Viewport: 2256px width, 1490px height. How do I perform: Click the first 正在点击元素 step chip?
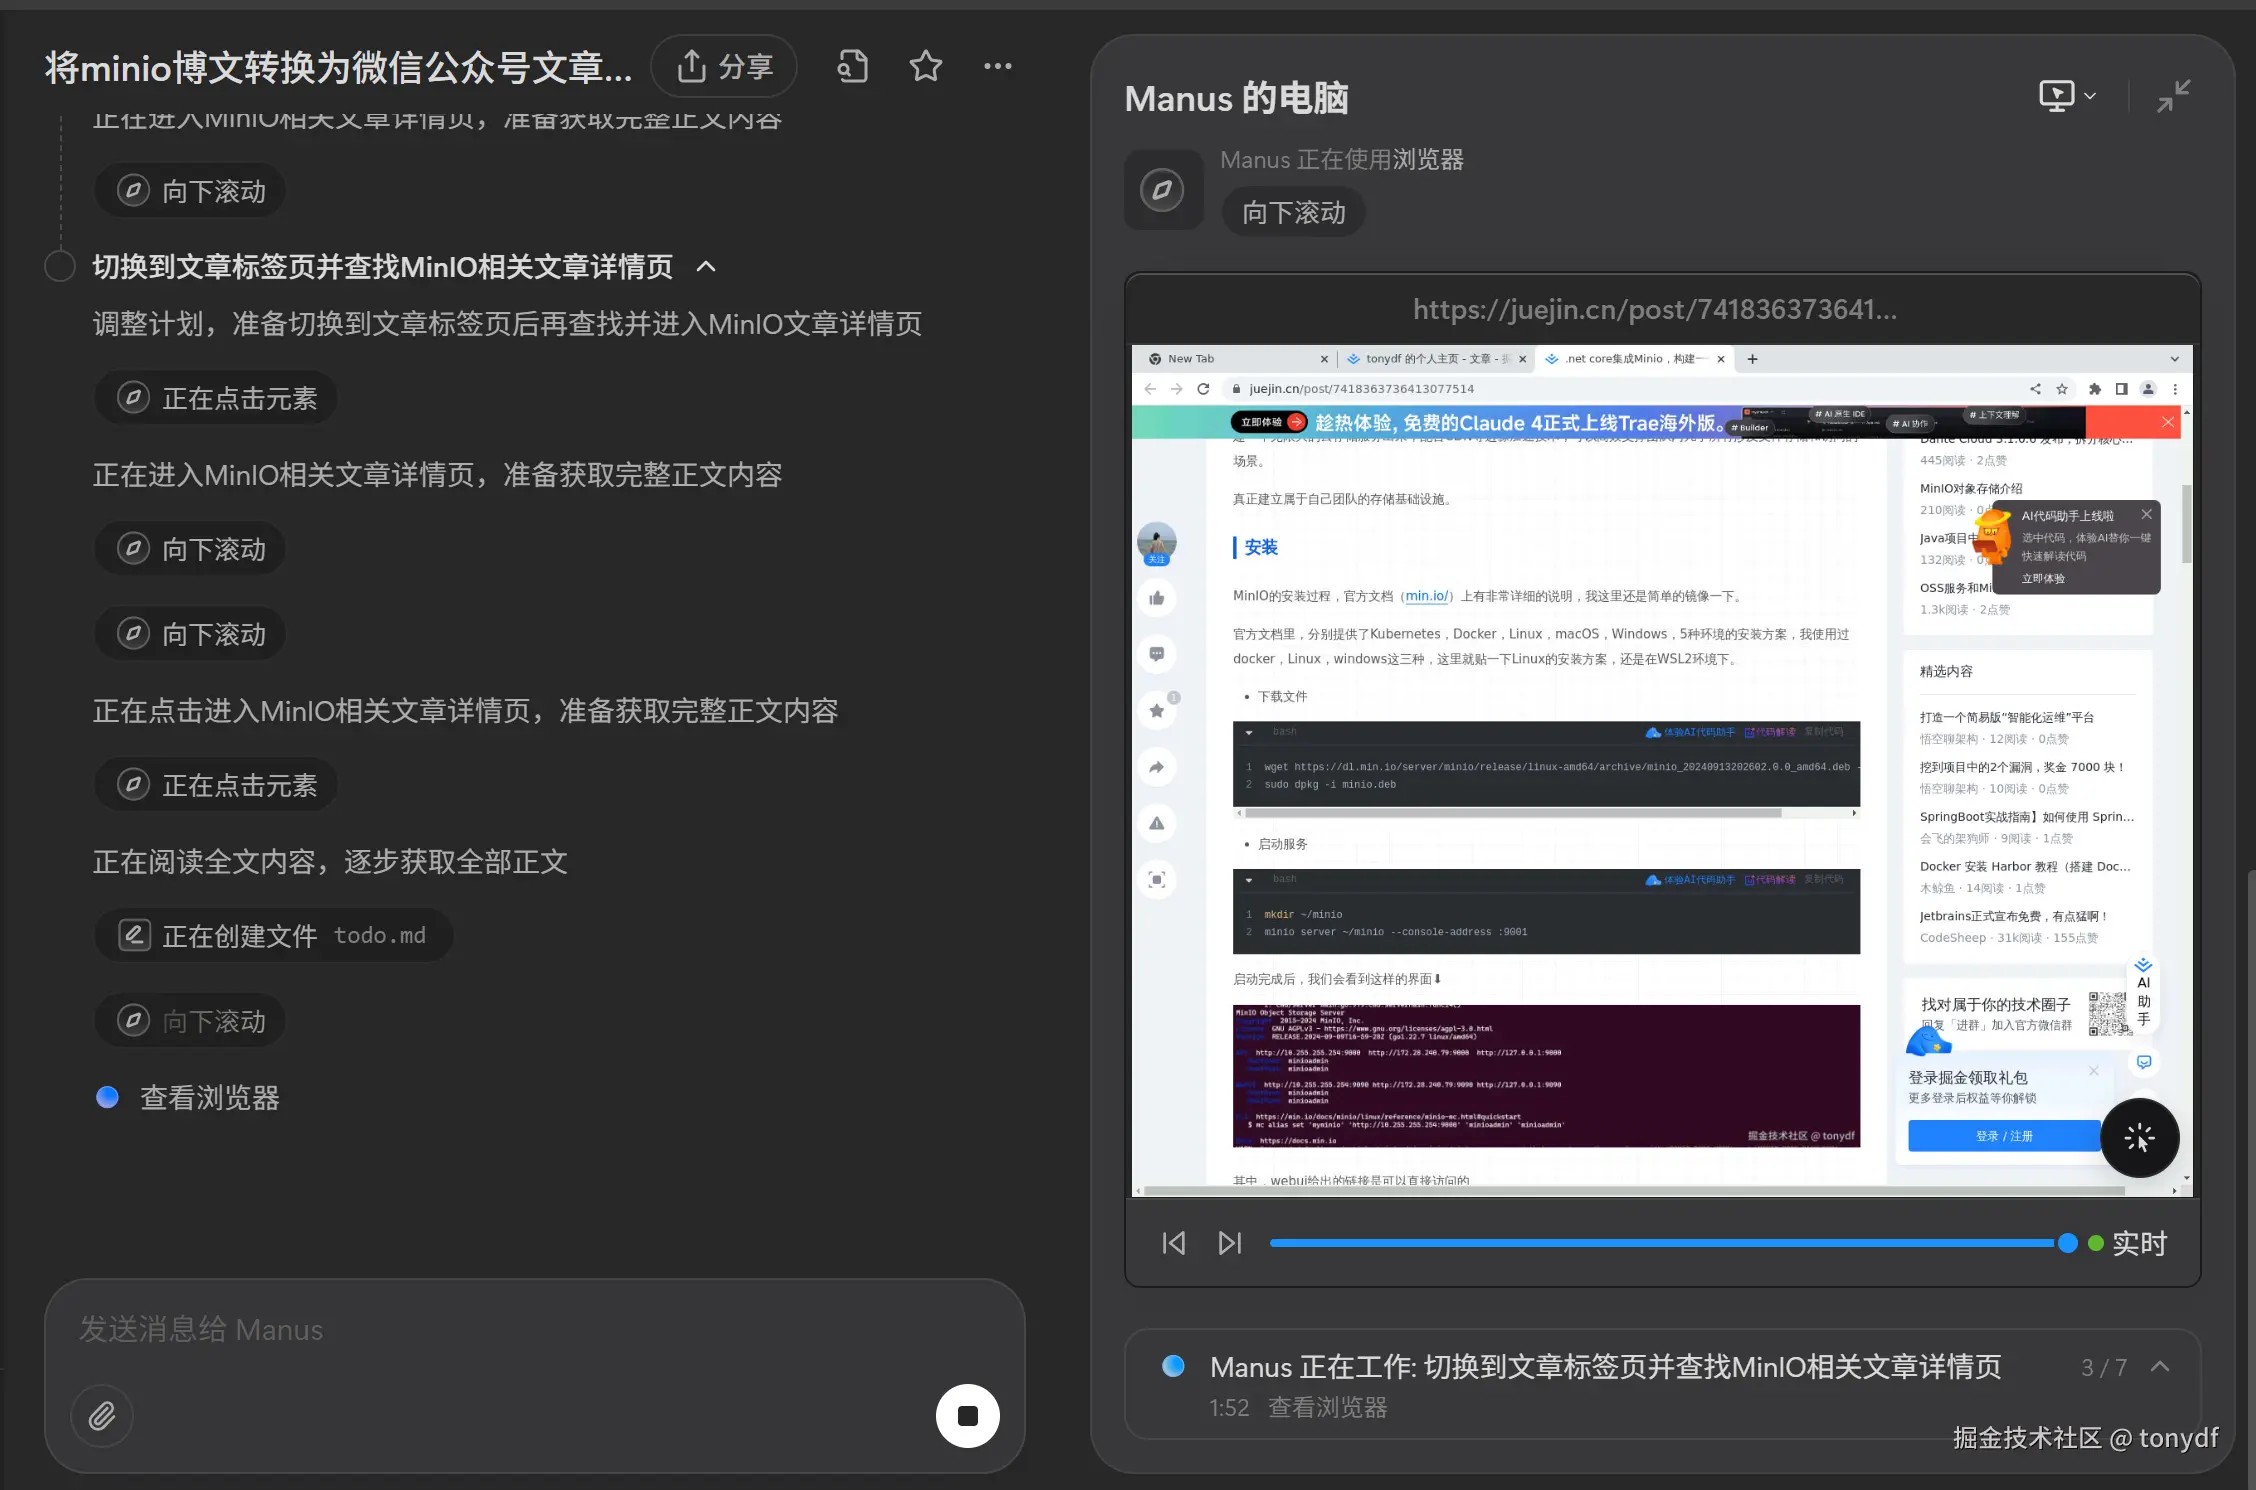216,398
